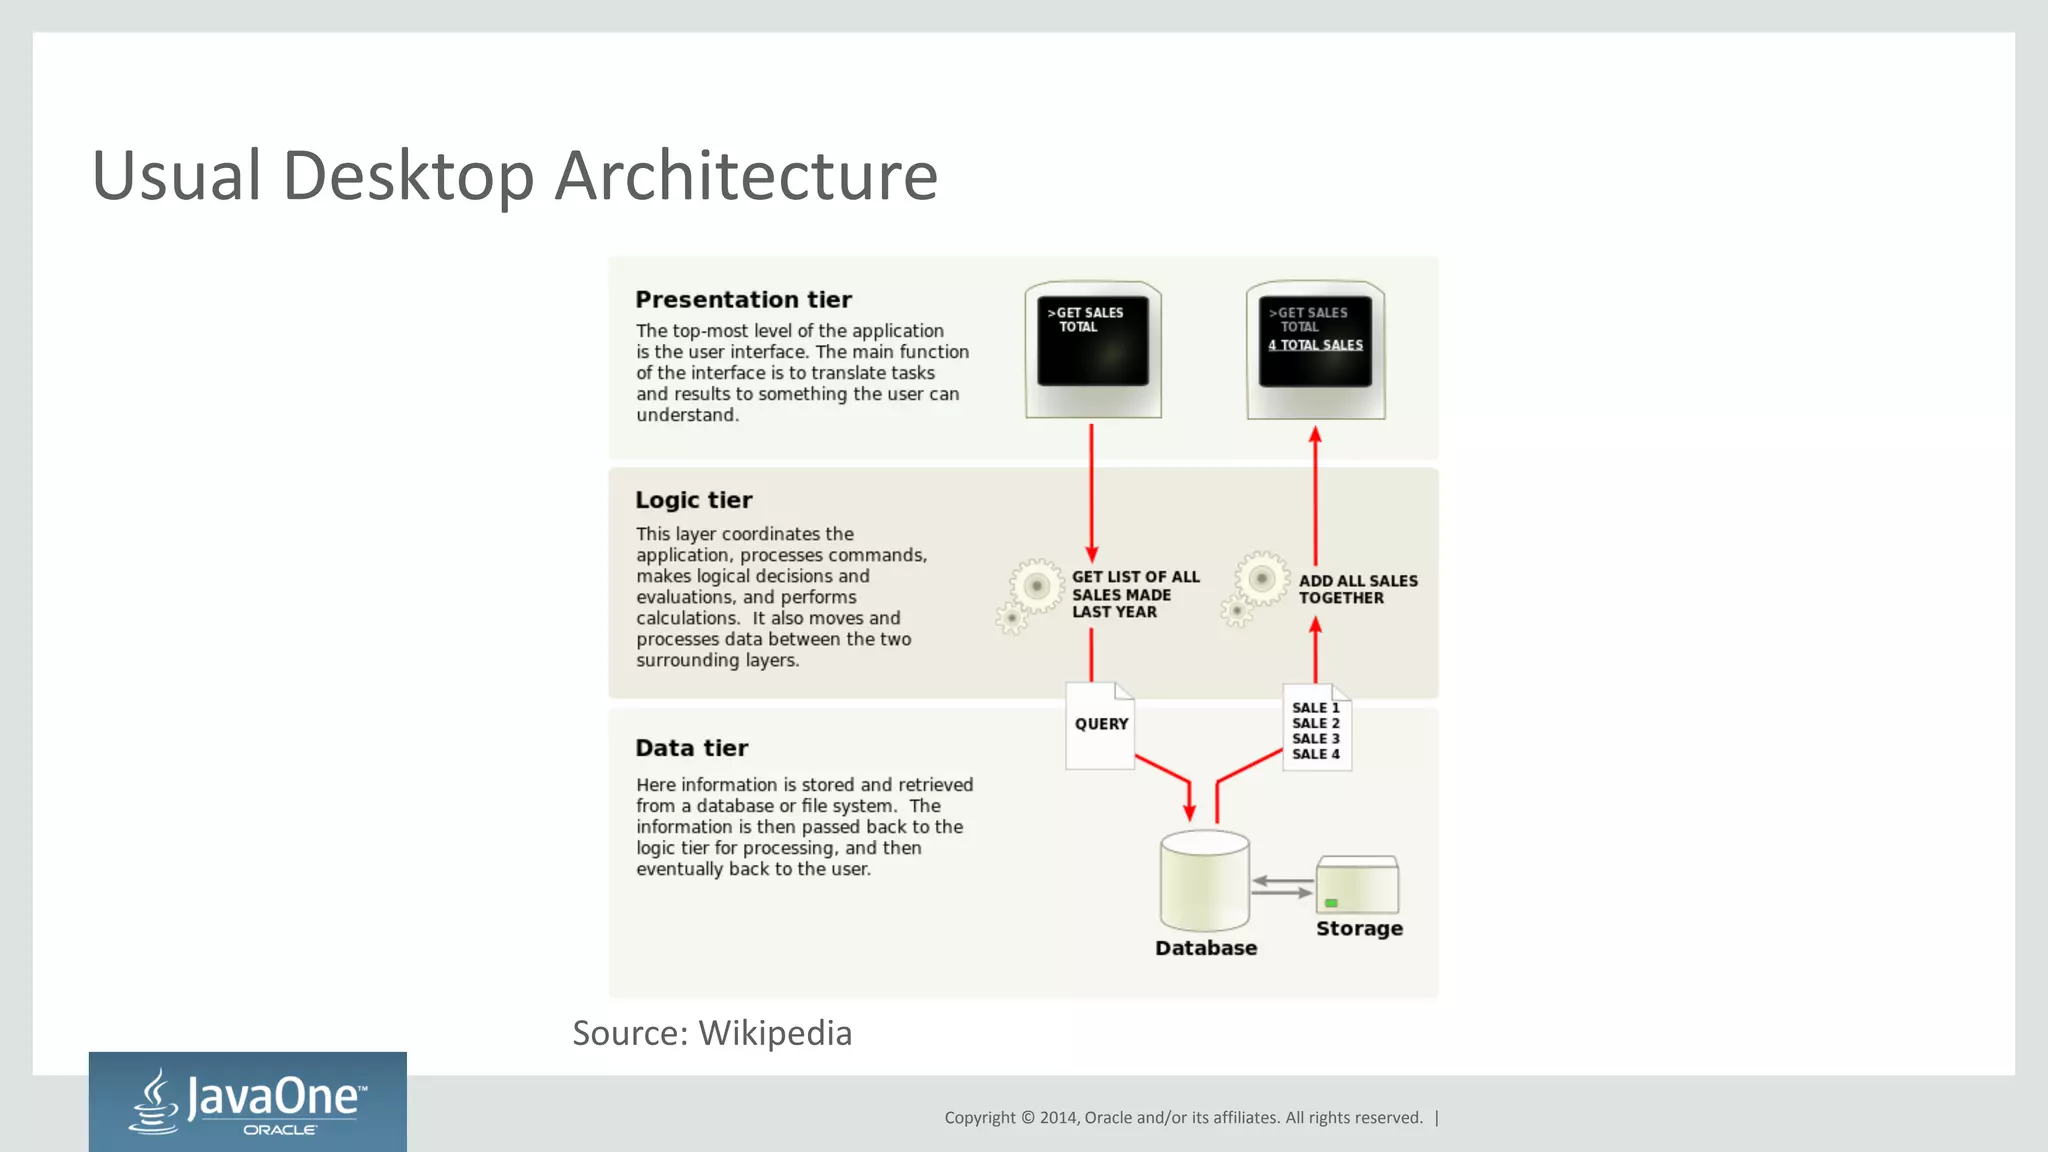Click the Database label
This screenshot has height=1152, width=2048.
point(1206,948)
